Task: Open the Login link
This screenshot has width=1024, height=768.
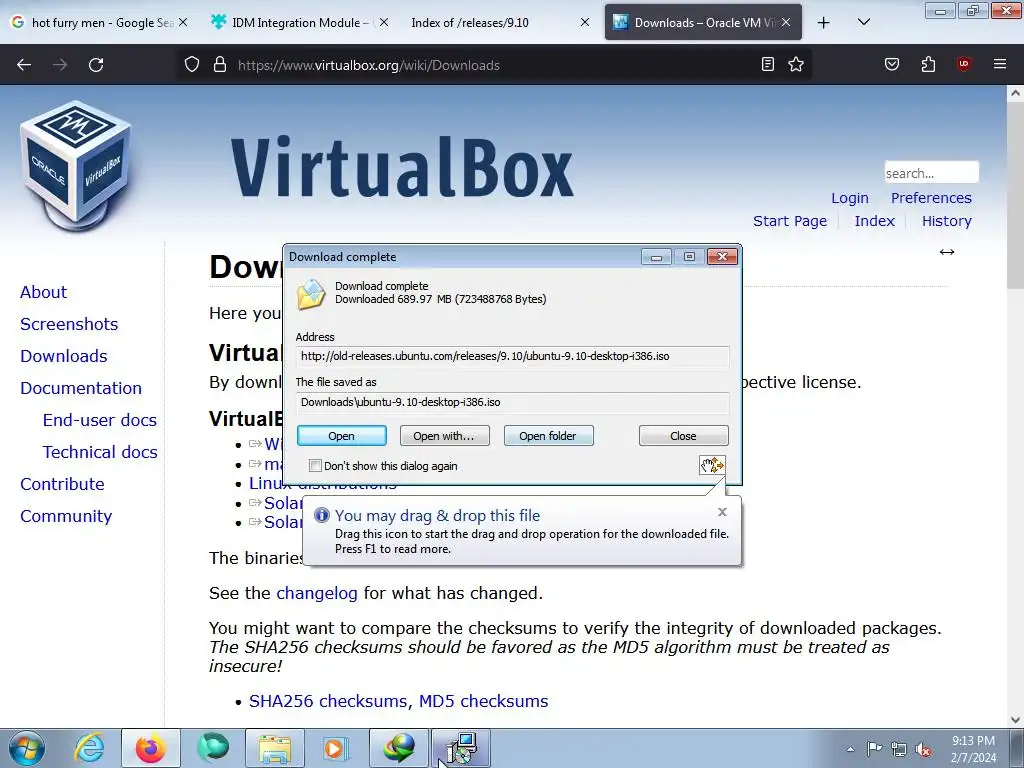Action: pyautogui.click(x=850, y=198)
